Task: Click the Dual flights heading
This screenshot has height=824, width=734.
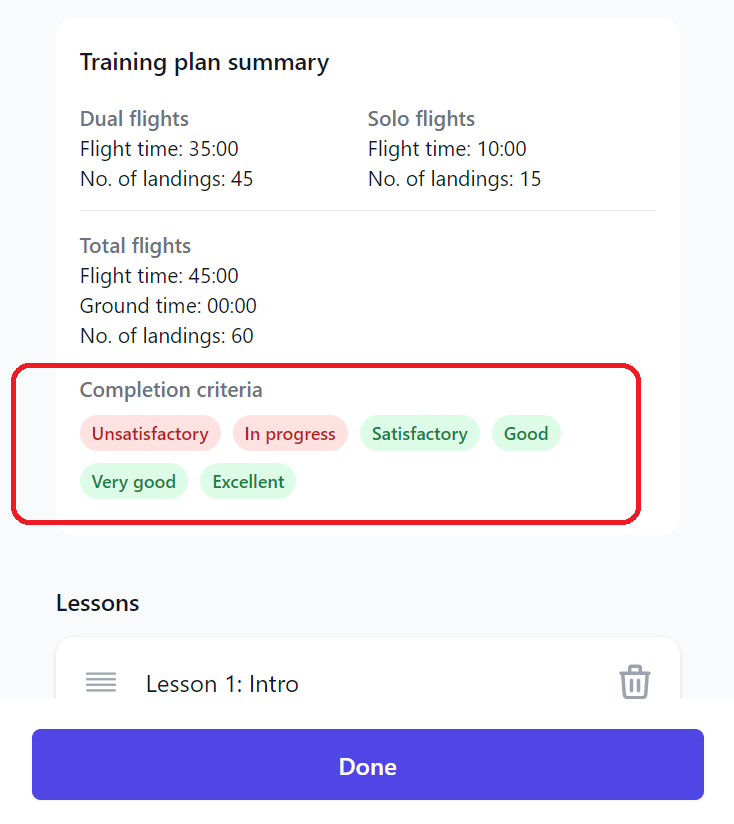Action: tap(135, 119)
